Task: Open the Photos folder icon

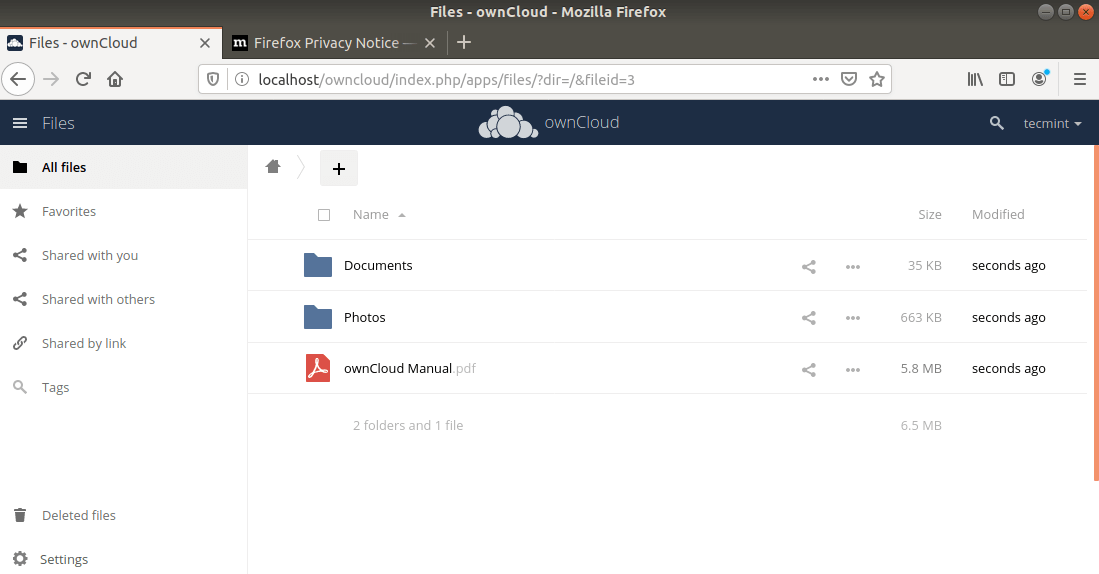Action: click(318, 317)
